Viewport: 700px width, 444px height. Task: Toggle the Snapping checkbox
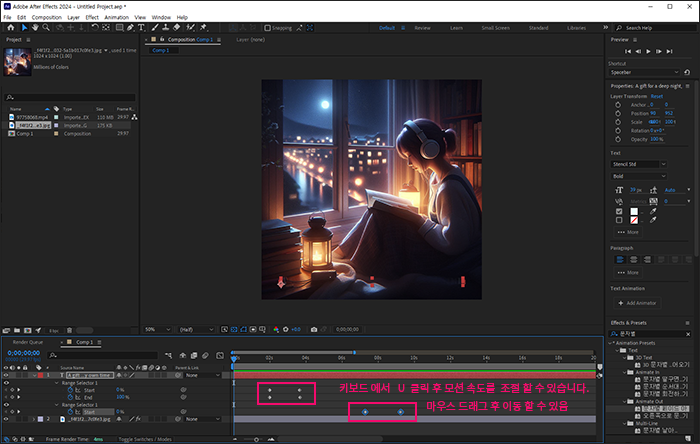click(267, 28)
